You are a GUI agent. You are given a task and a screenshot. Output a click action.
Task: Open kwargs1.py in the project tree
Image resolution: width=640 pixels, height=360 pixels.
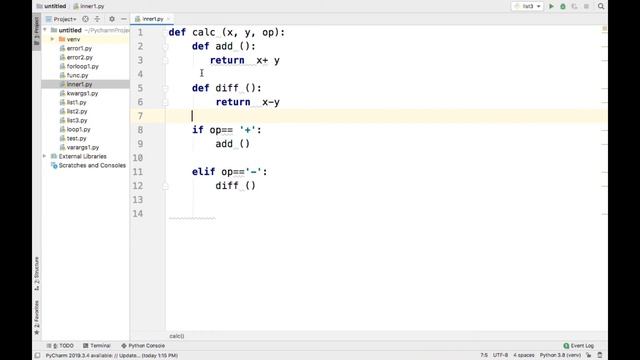click(82, 93)
